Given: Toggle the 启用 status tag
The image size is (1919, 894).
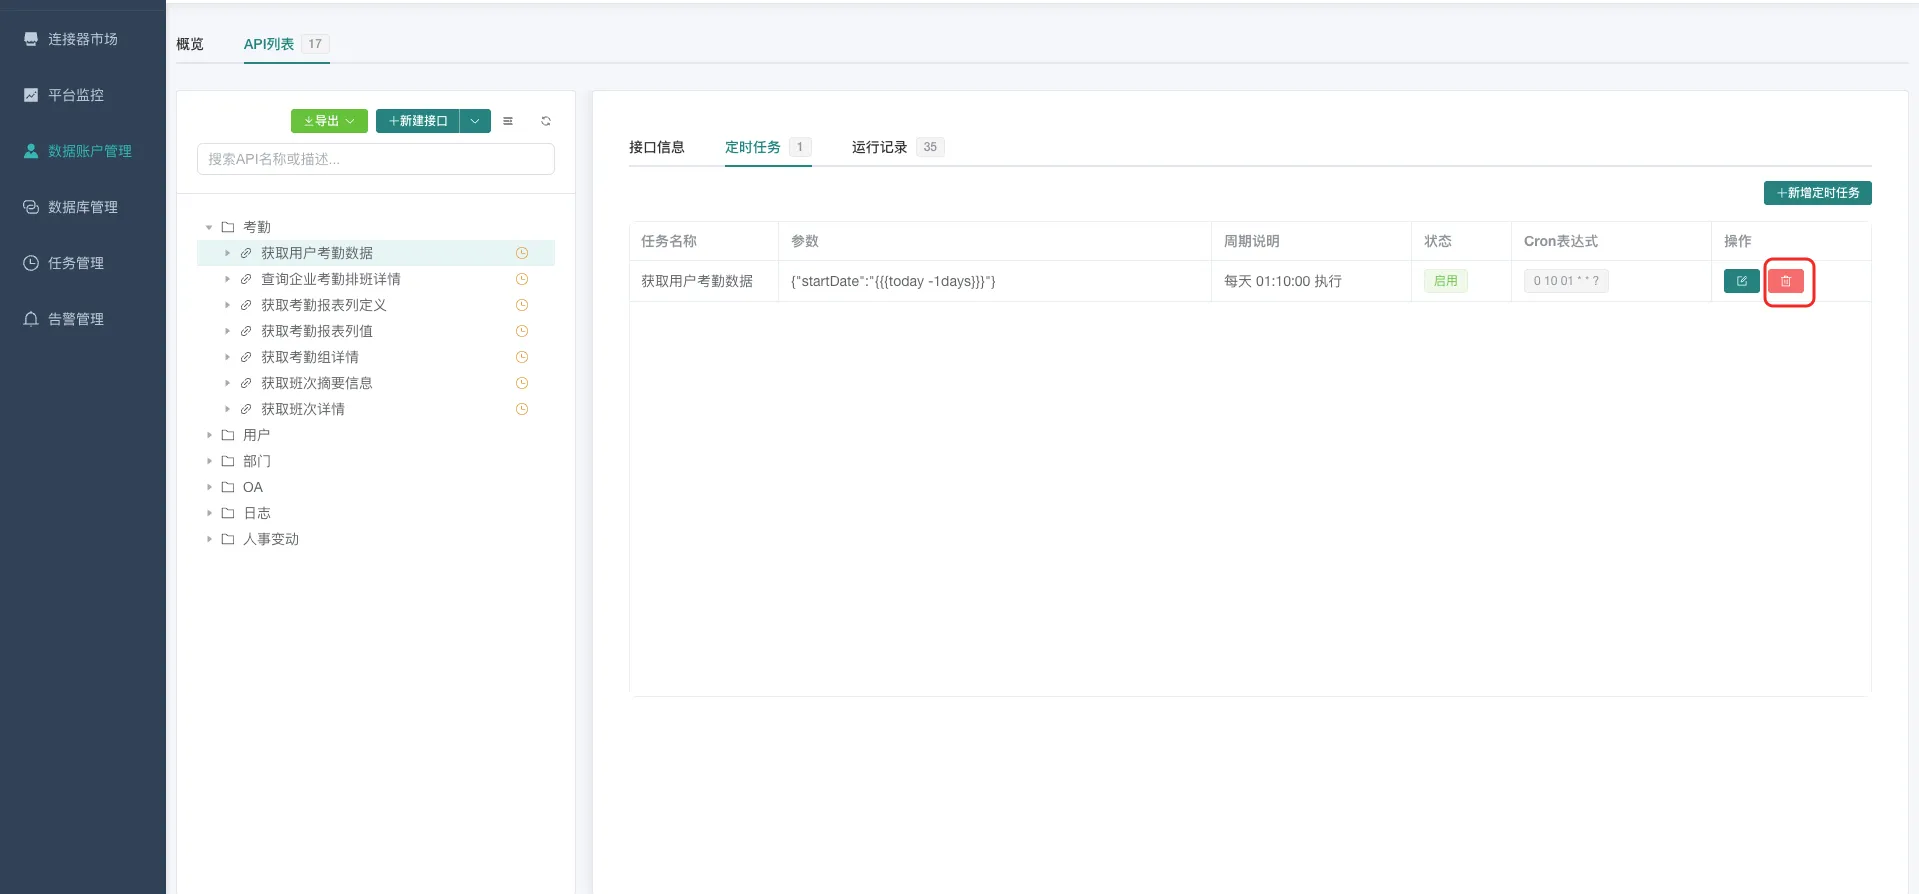Looking at the screenshot, I should pos(1445,281).
